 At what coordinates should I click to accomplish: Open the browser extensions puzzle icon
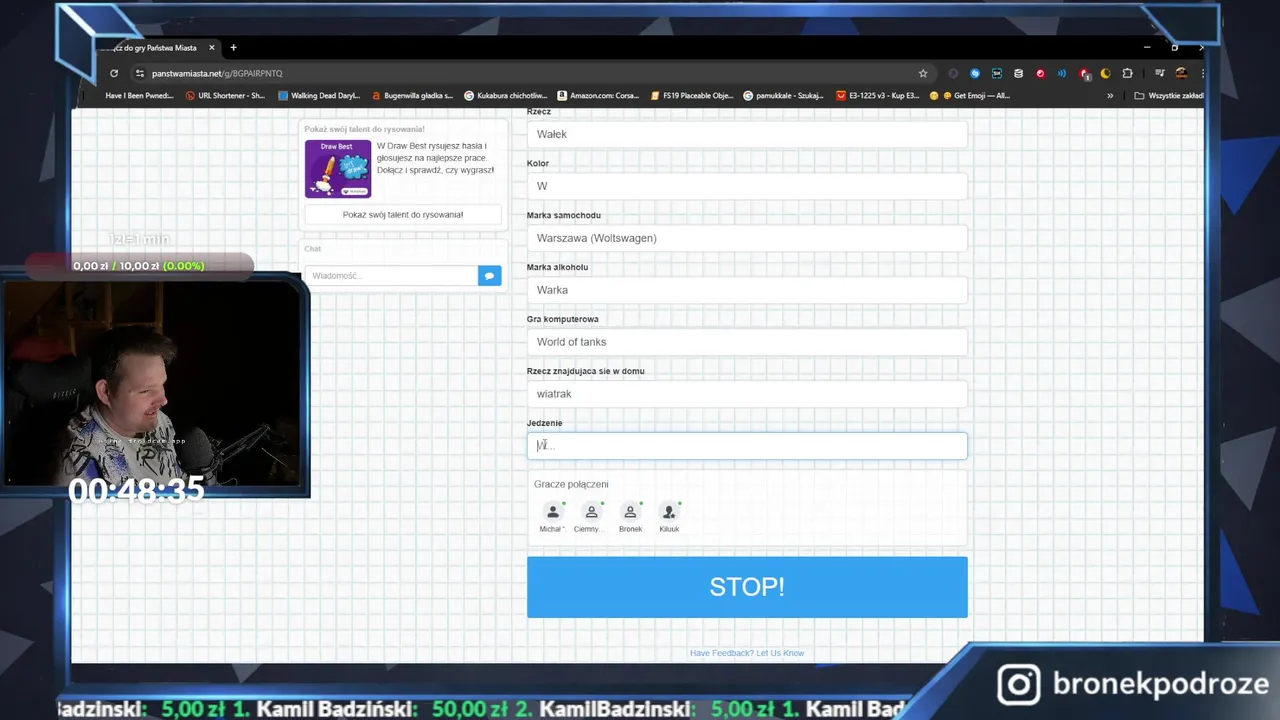click(x=1127, y=73)
